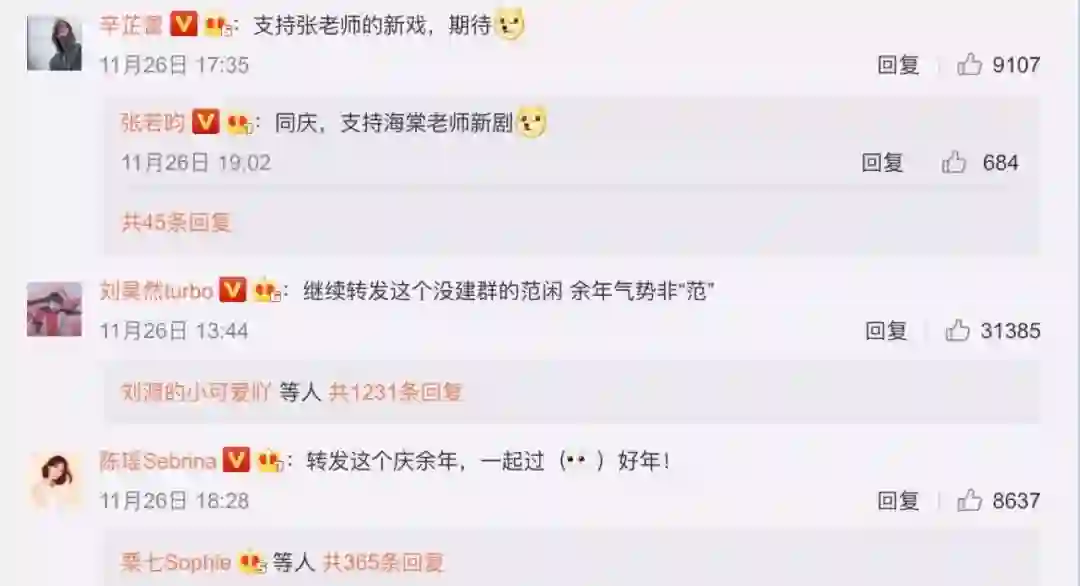Expand the 共45条回复 thread
This screenshot has height=586, width=1080.
point(176,222)
